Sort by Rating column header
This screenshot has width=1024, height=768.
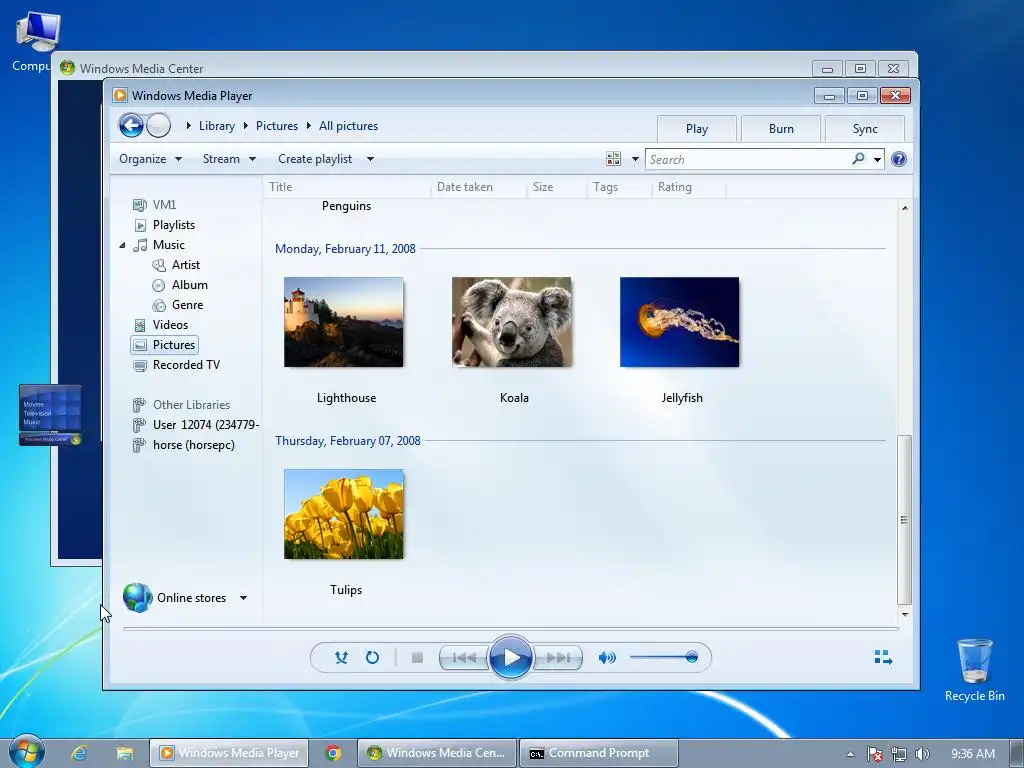(x=689, y=187)
